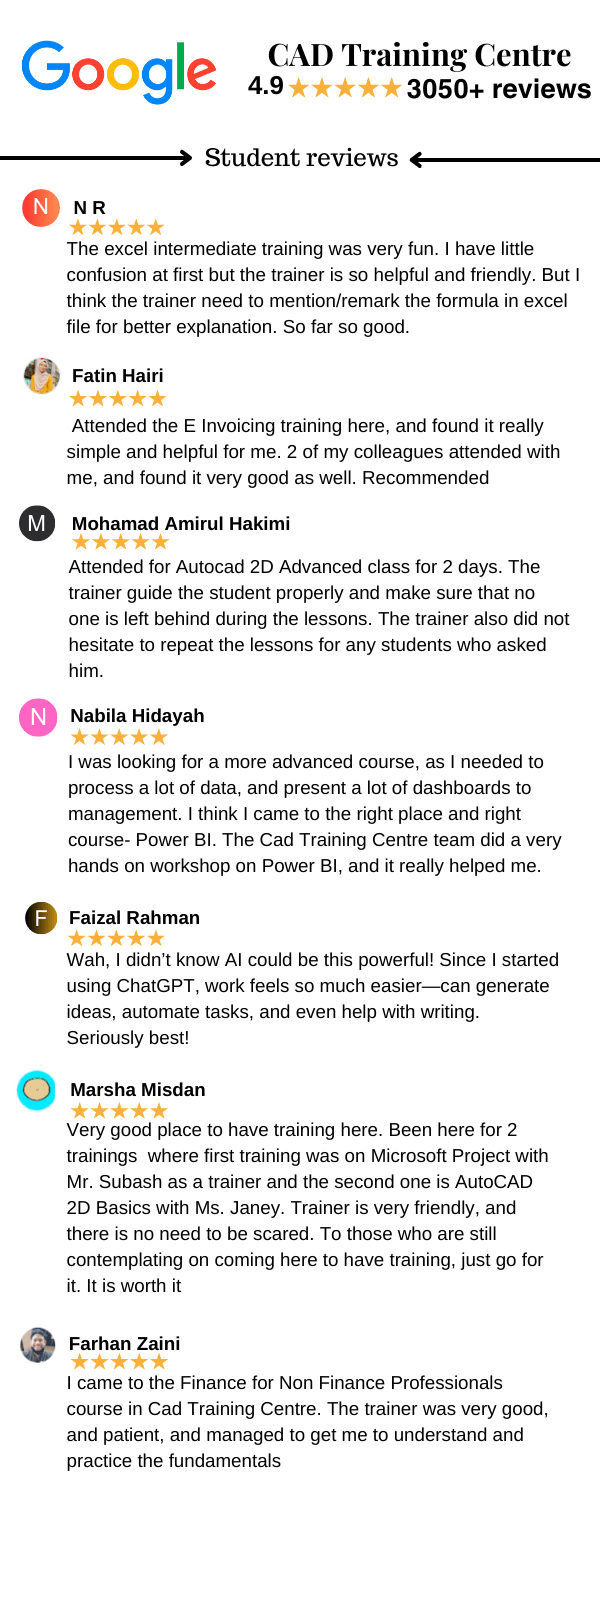
Task: Open Fatin Hairi's profile photo
Action: tap(41, 376)
